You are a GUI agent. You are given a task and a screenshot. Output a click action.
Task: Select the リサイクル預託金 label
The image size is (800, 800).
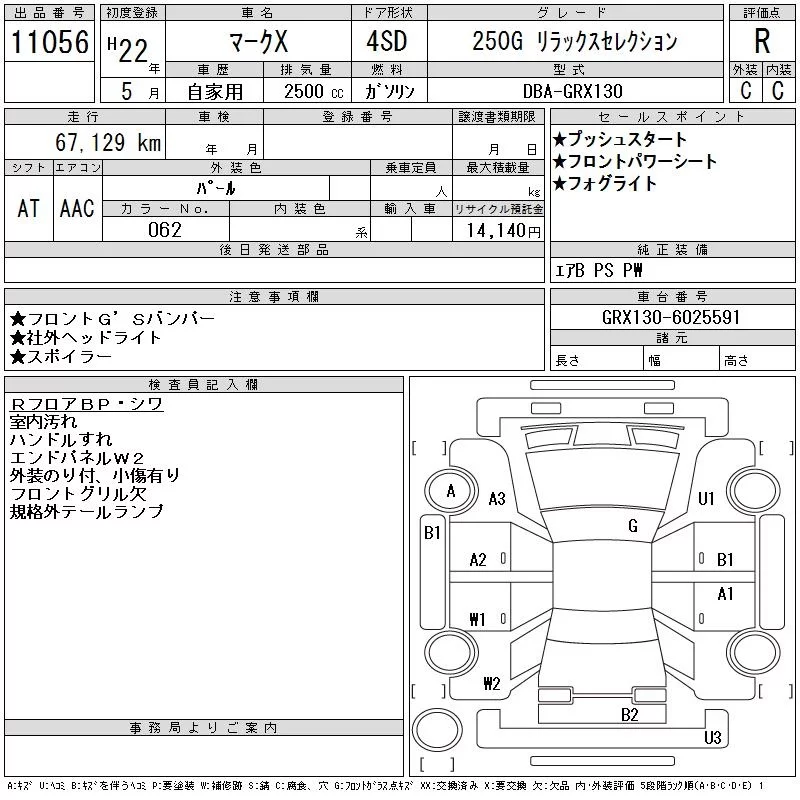tap(498, 209)
